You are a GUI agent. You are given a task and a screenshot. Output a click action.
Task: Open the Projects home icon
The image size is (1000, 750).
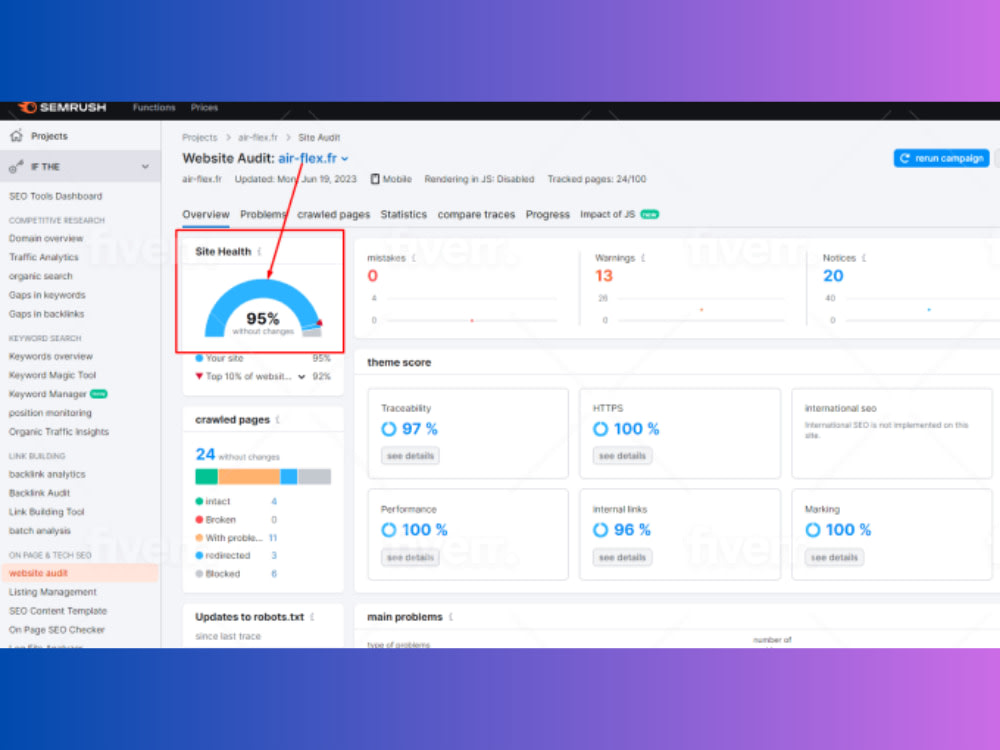17,136
